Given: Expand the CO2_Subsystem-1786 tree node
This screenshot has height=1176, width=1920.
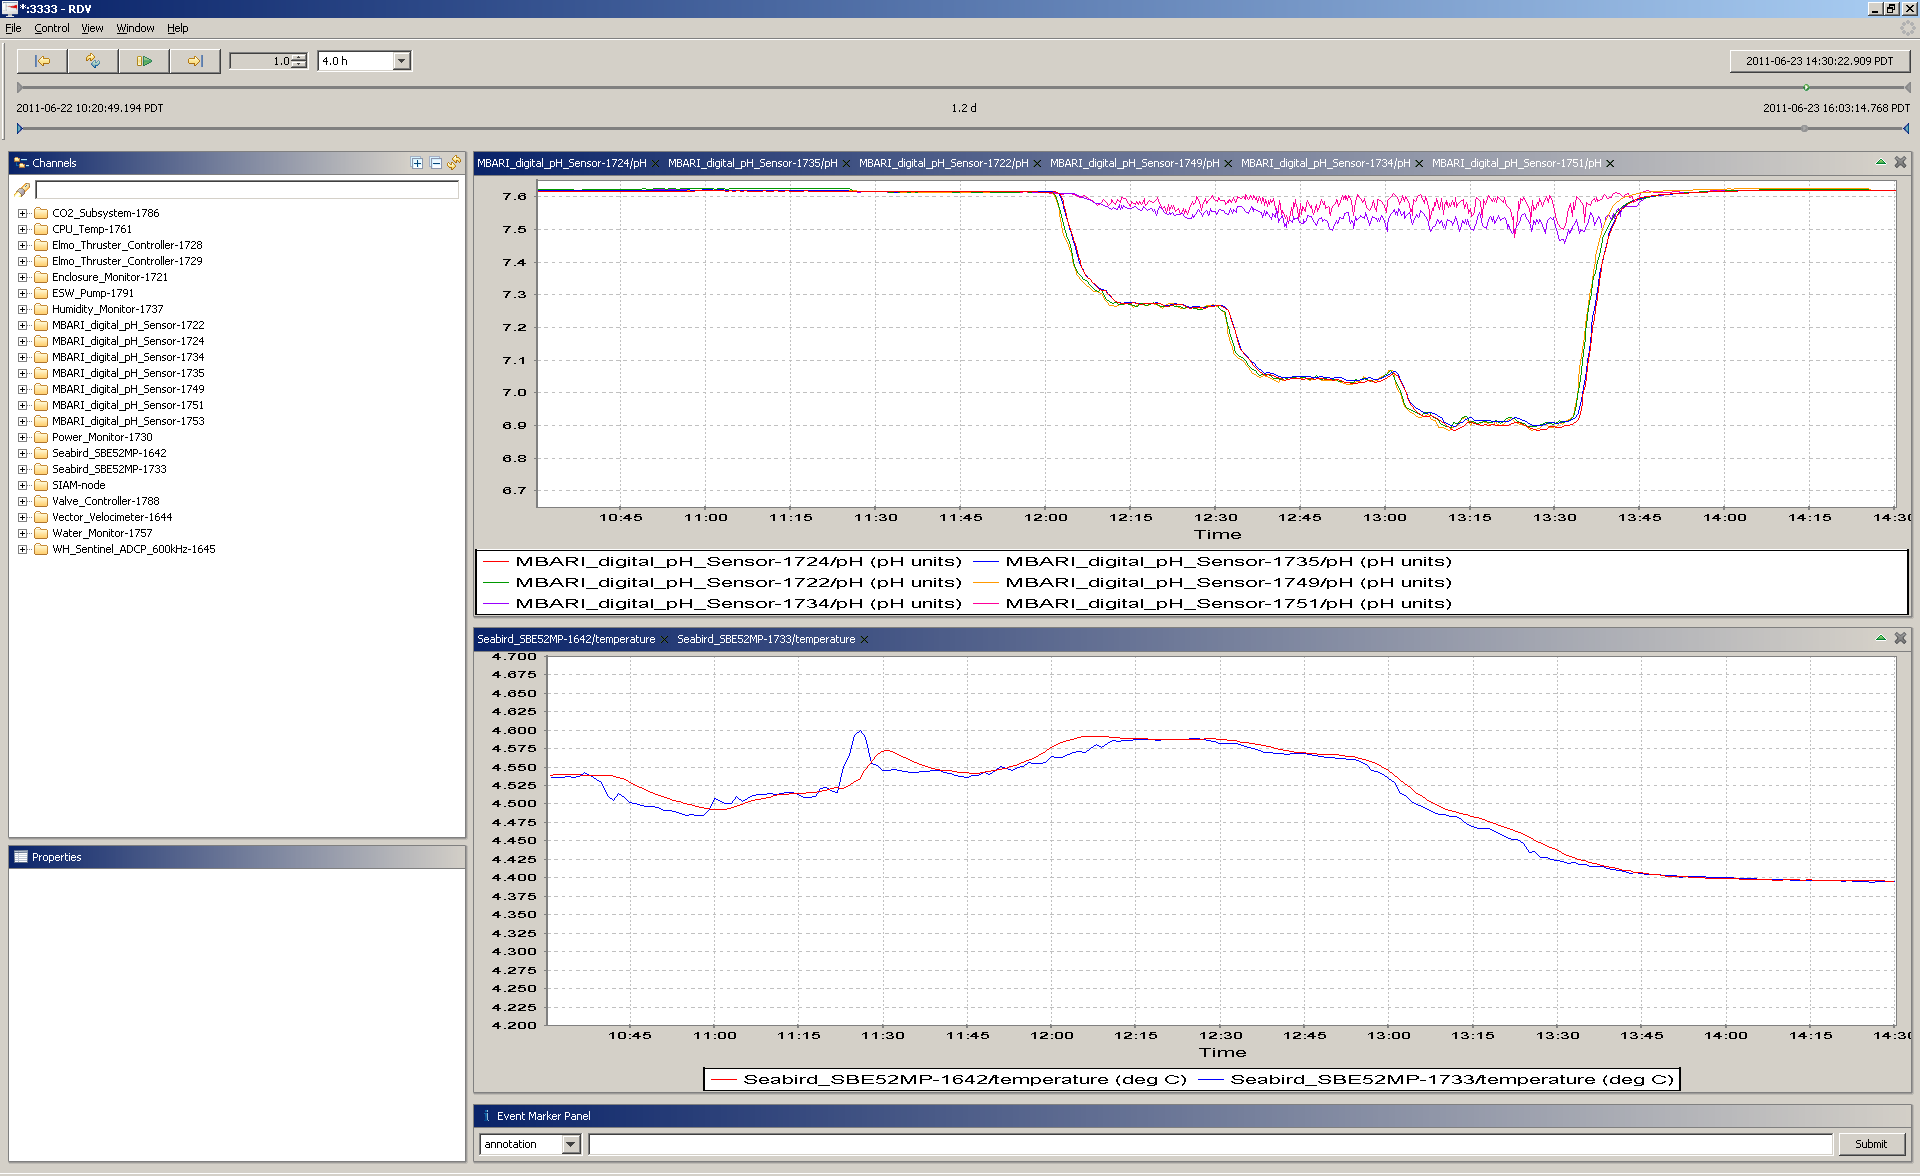Looking at the screenshot, I should click(x=22, y=213).
